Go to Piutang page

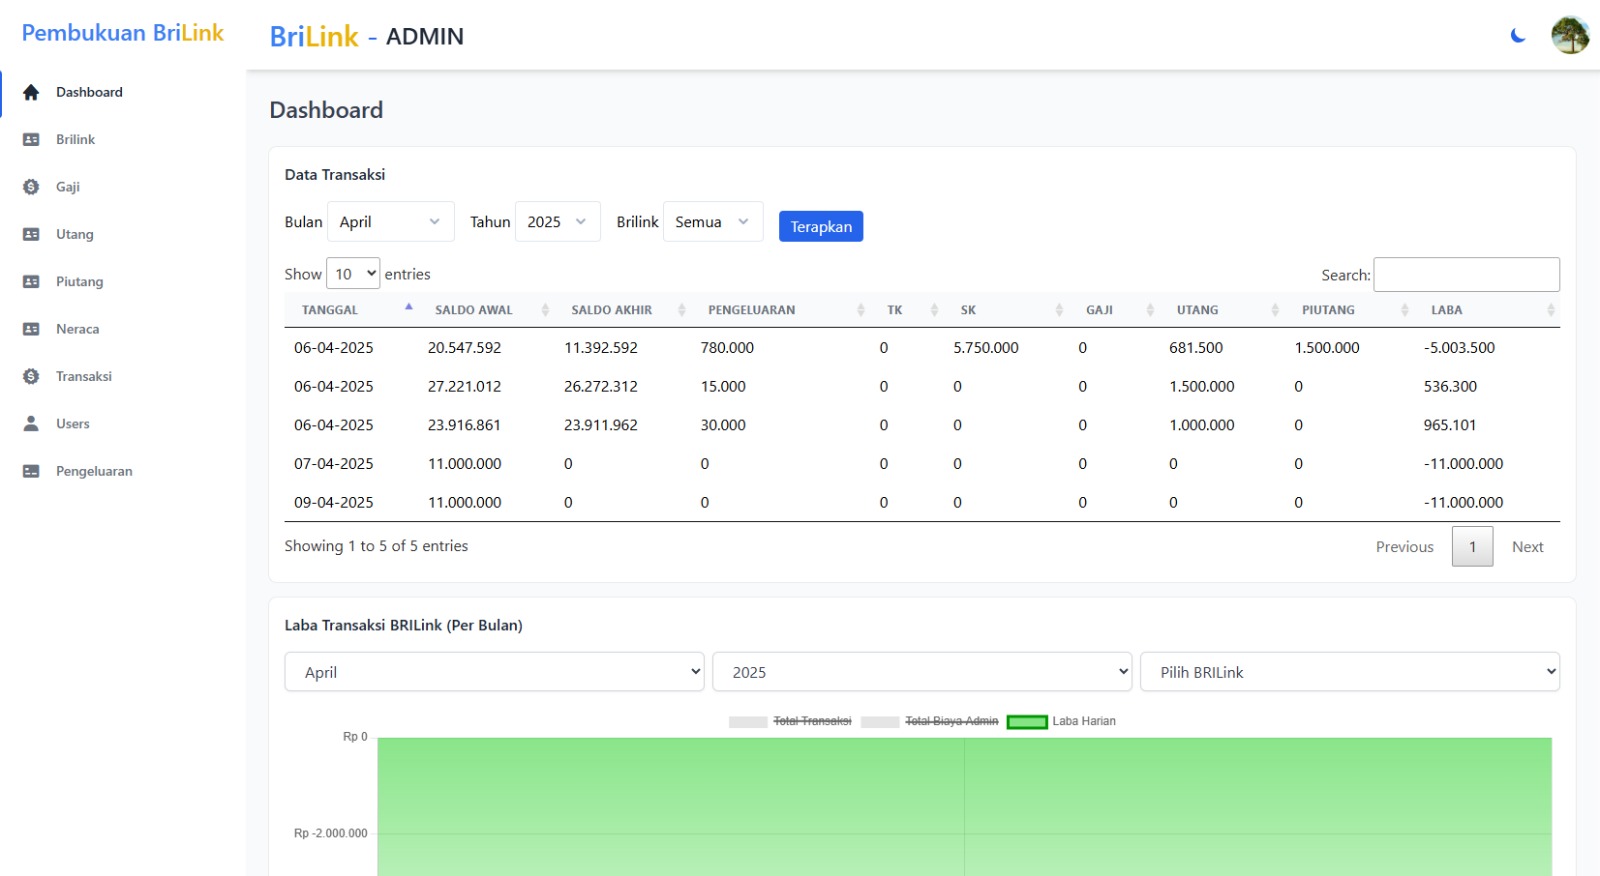tap(79, 282)
